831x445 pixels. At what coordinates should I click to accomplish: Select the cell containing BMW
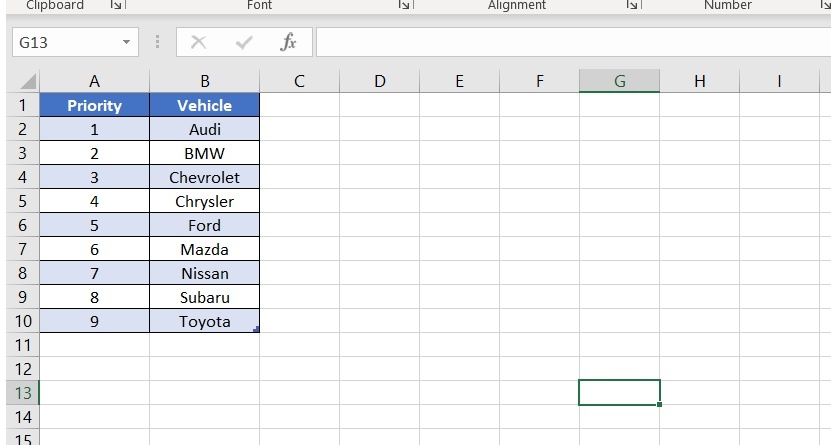(205, 153)
